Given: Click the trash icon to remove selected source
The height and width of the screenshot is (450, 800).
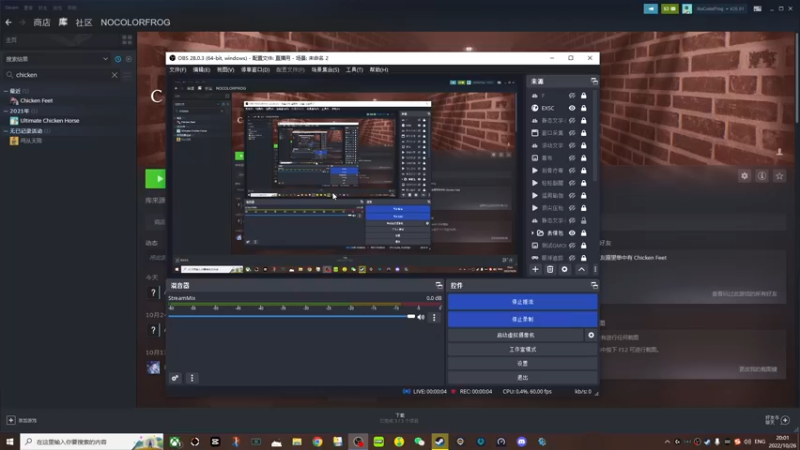Looking at the screenshot, I should (x=549, y=269).
